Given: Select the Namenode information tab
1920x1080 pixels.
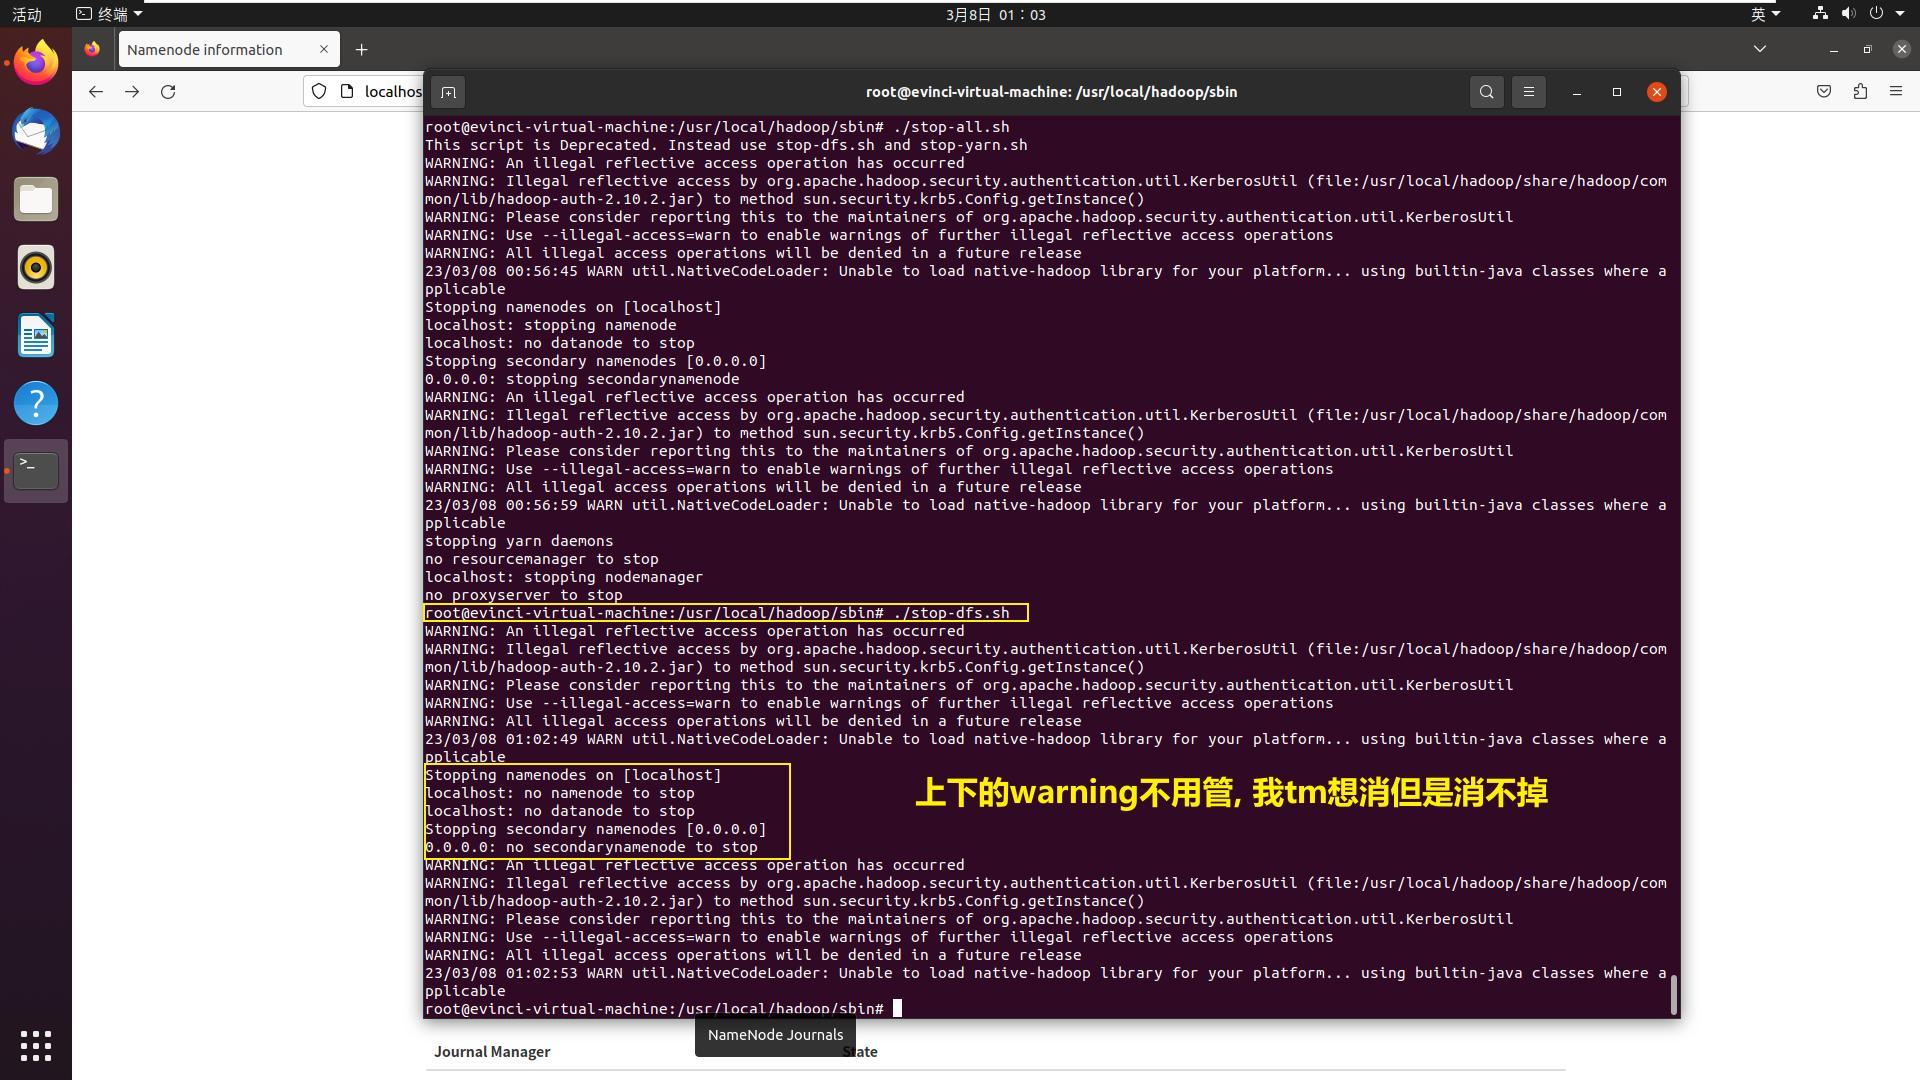Looking at the screenshot, I should tap(229, 49).
